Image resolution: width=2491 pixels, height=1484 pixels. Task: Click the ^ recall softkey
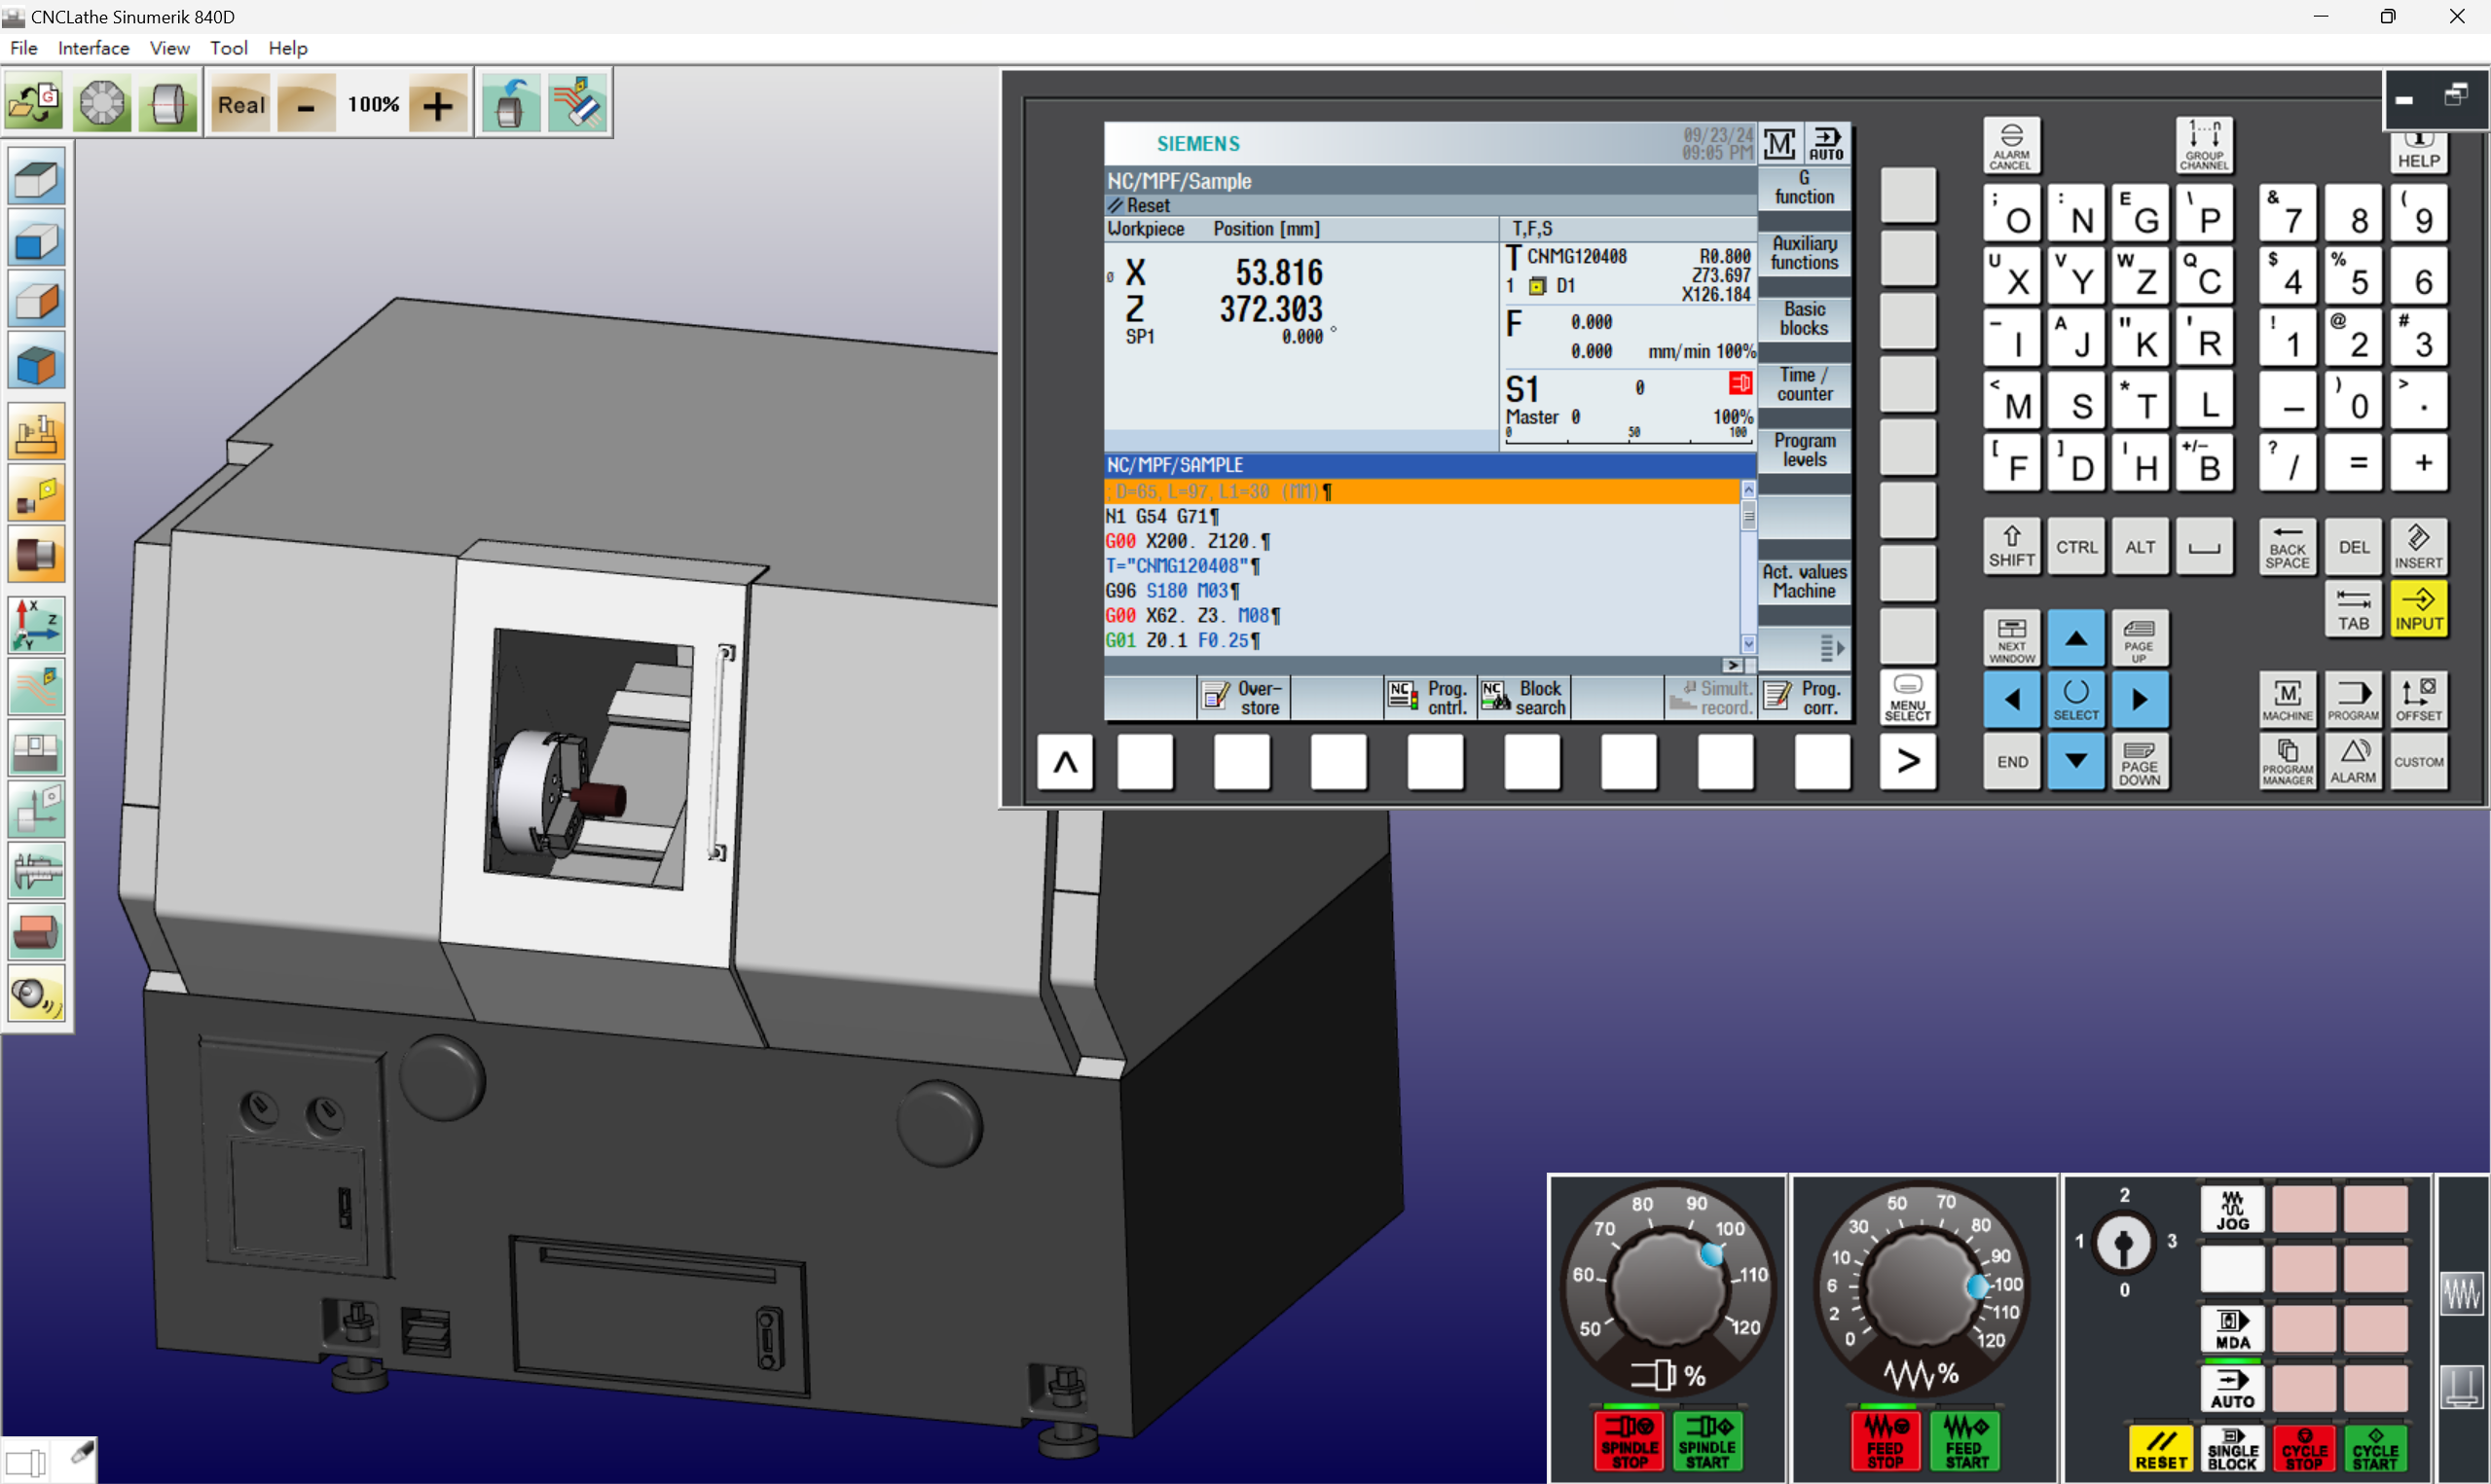pyautogui.click(x=1065, y=762)
